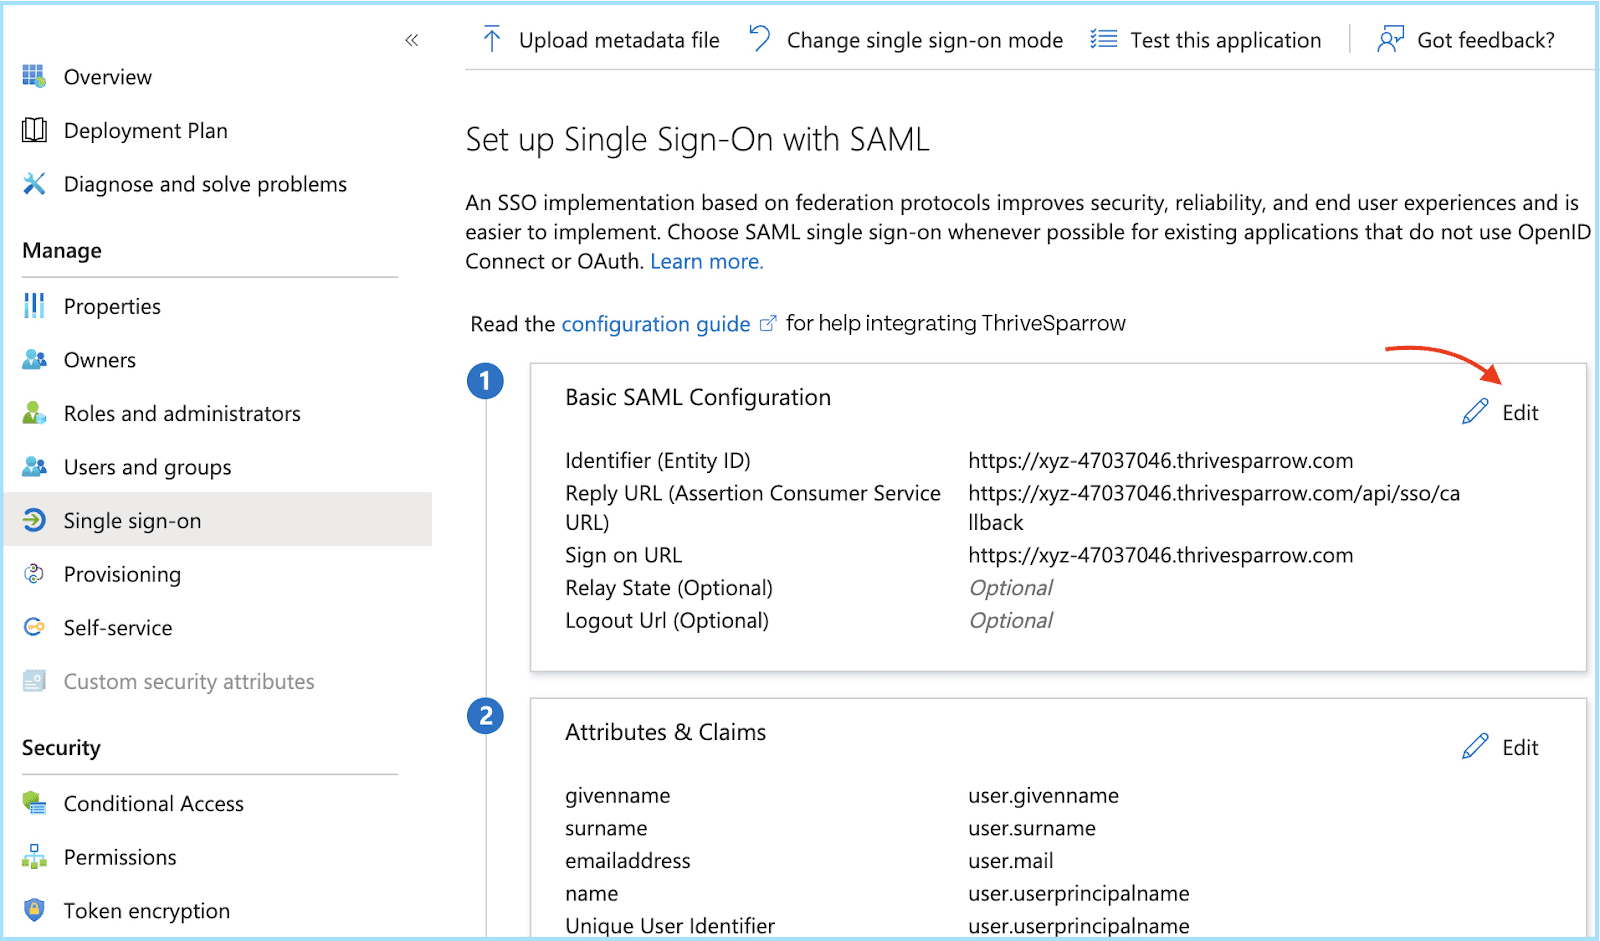
Task: Select the Single sign-on menu item
Action: coord(132,521)
